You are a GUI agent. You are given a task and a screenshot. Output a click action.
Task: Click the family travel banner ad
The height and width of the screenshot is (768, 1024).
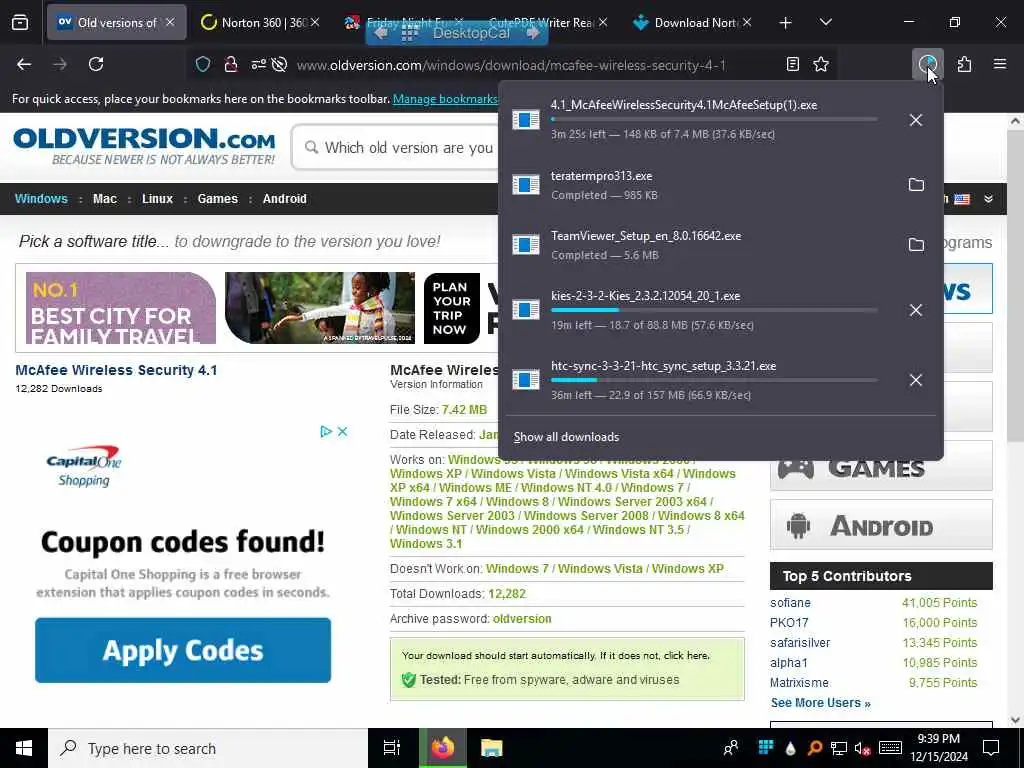[x=255, y=308]
